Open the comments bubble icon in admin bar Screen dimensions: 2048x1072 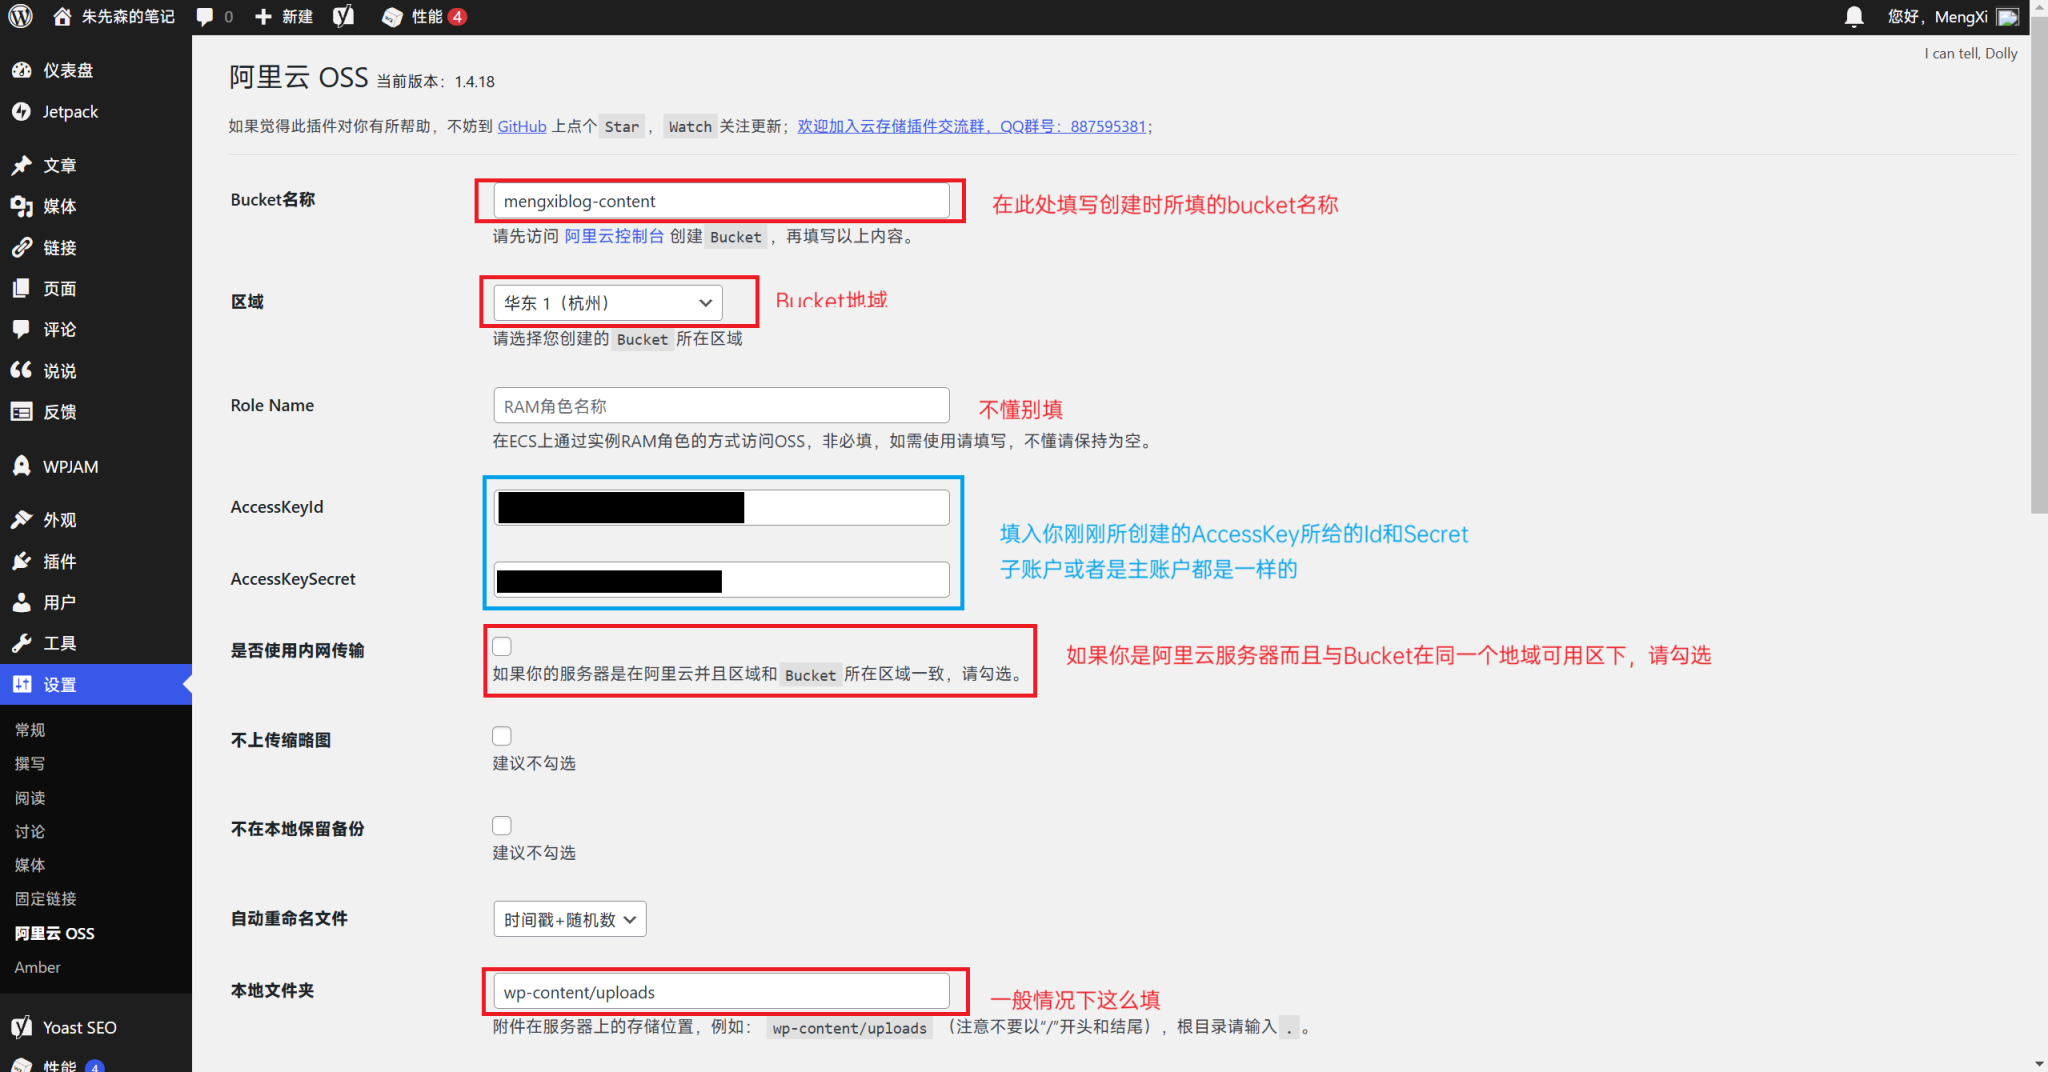205,17
